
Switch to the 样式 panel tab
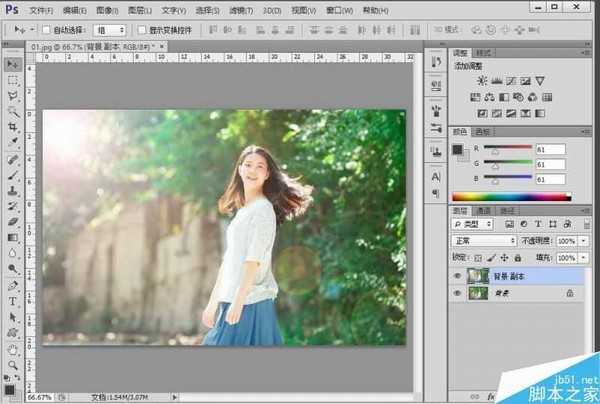[483, 52]
